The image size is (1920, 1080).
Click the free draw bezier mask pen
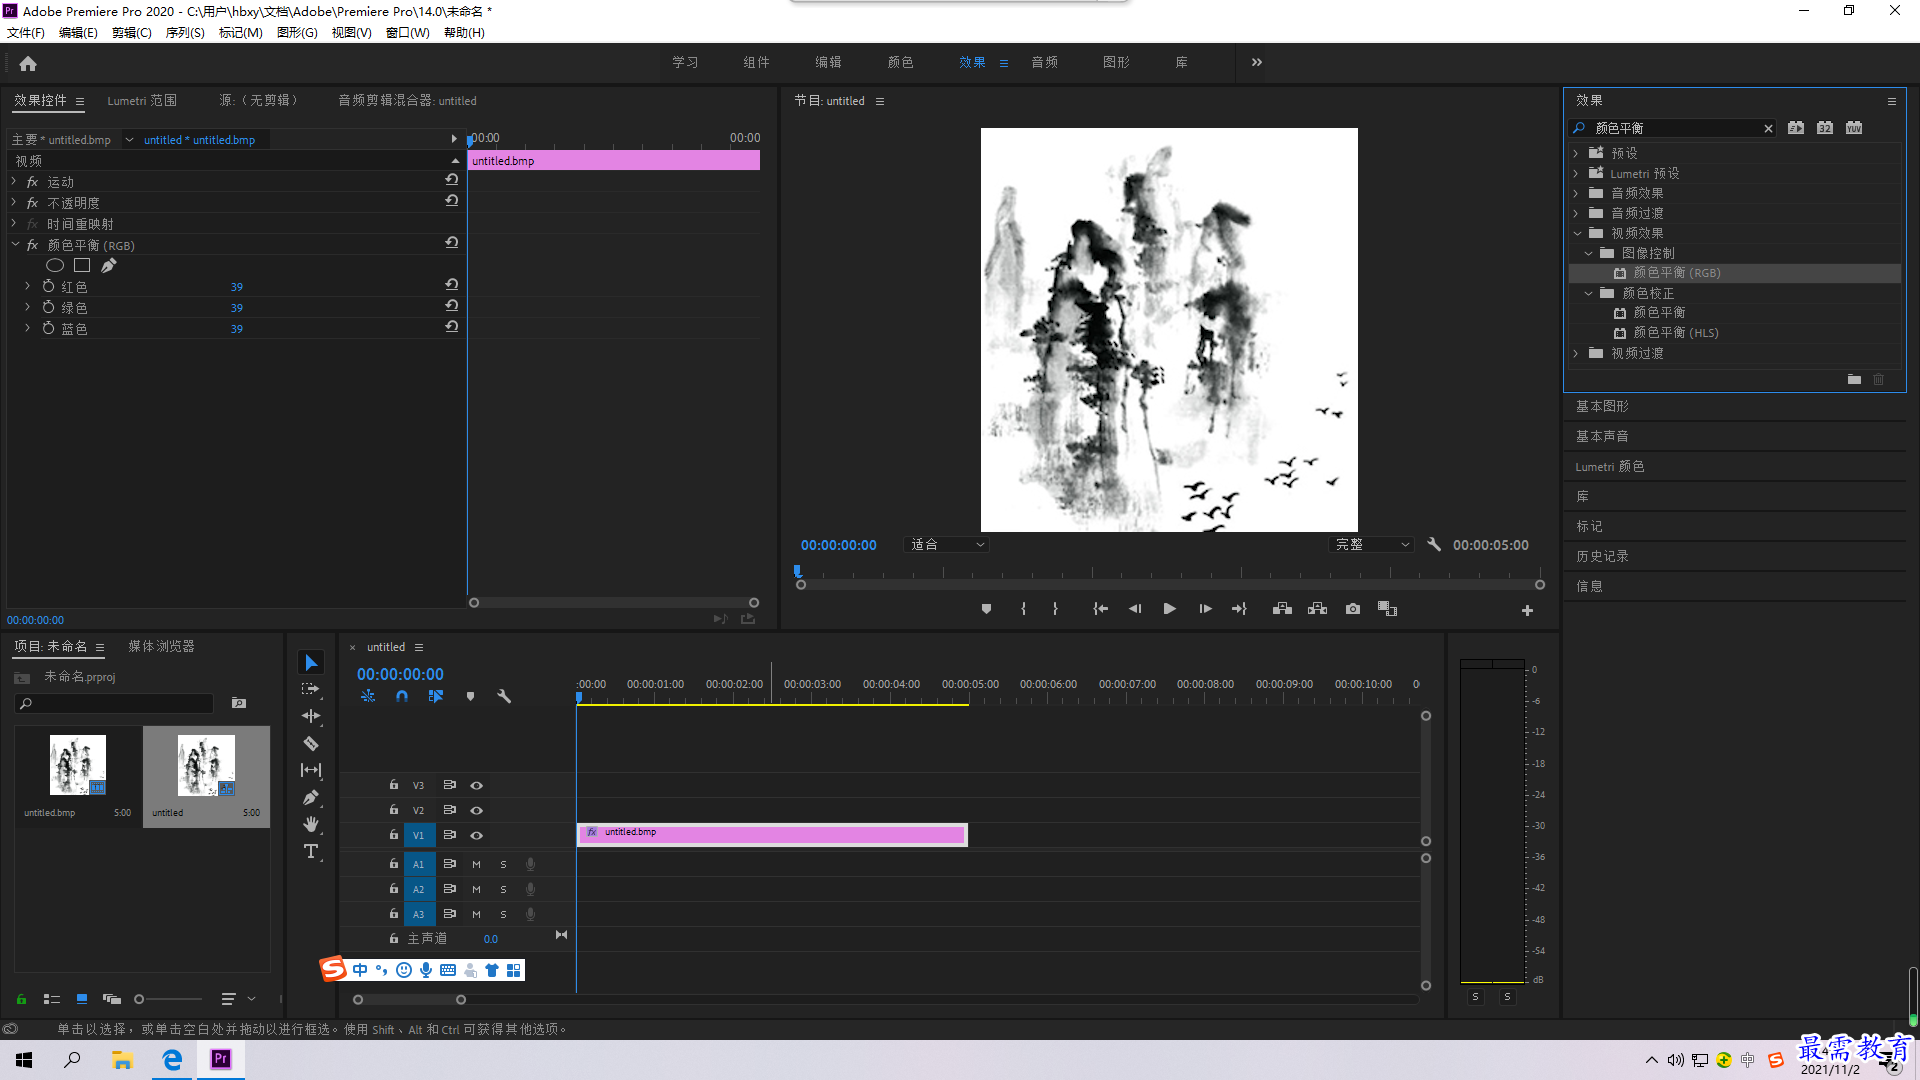(109, 265)
